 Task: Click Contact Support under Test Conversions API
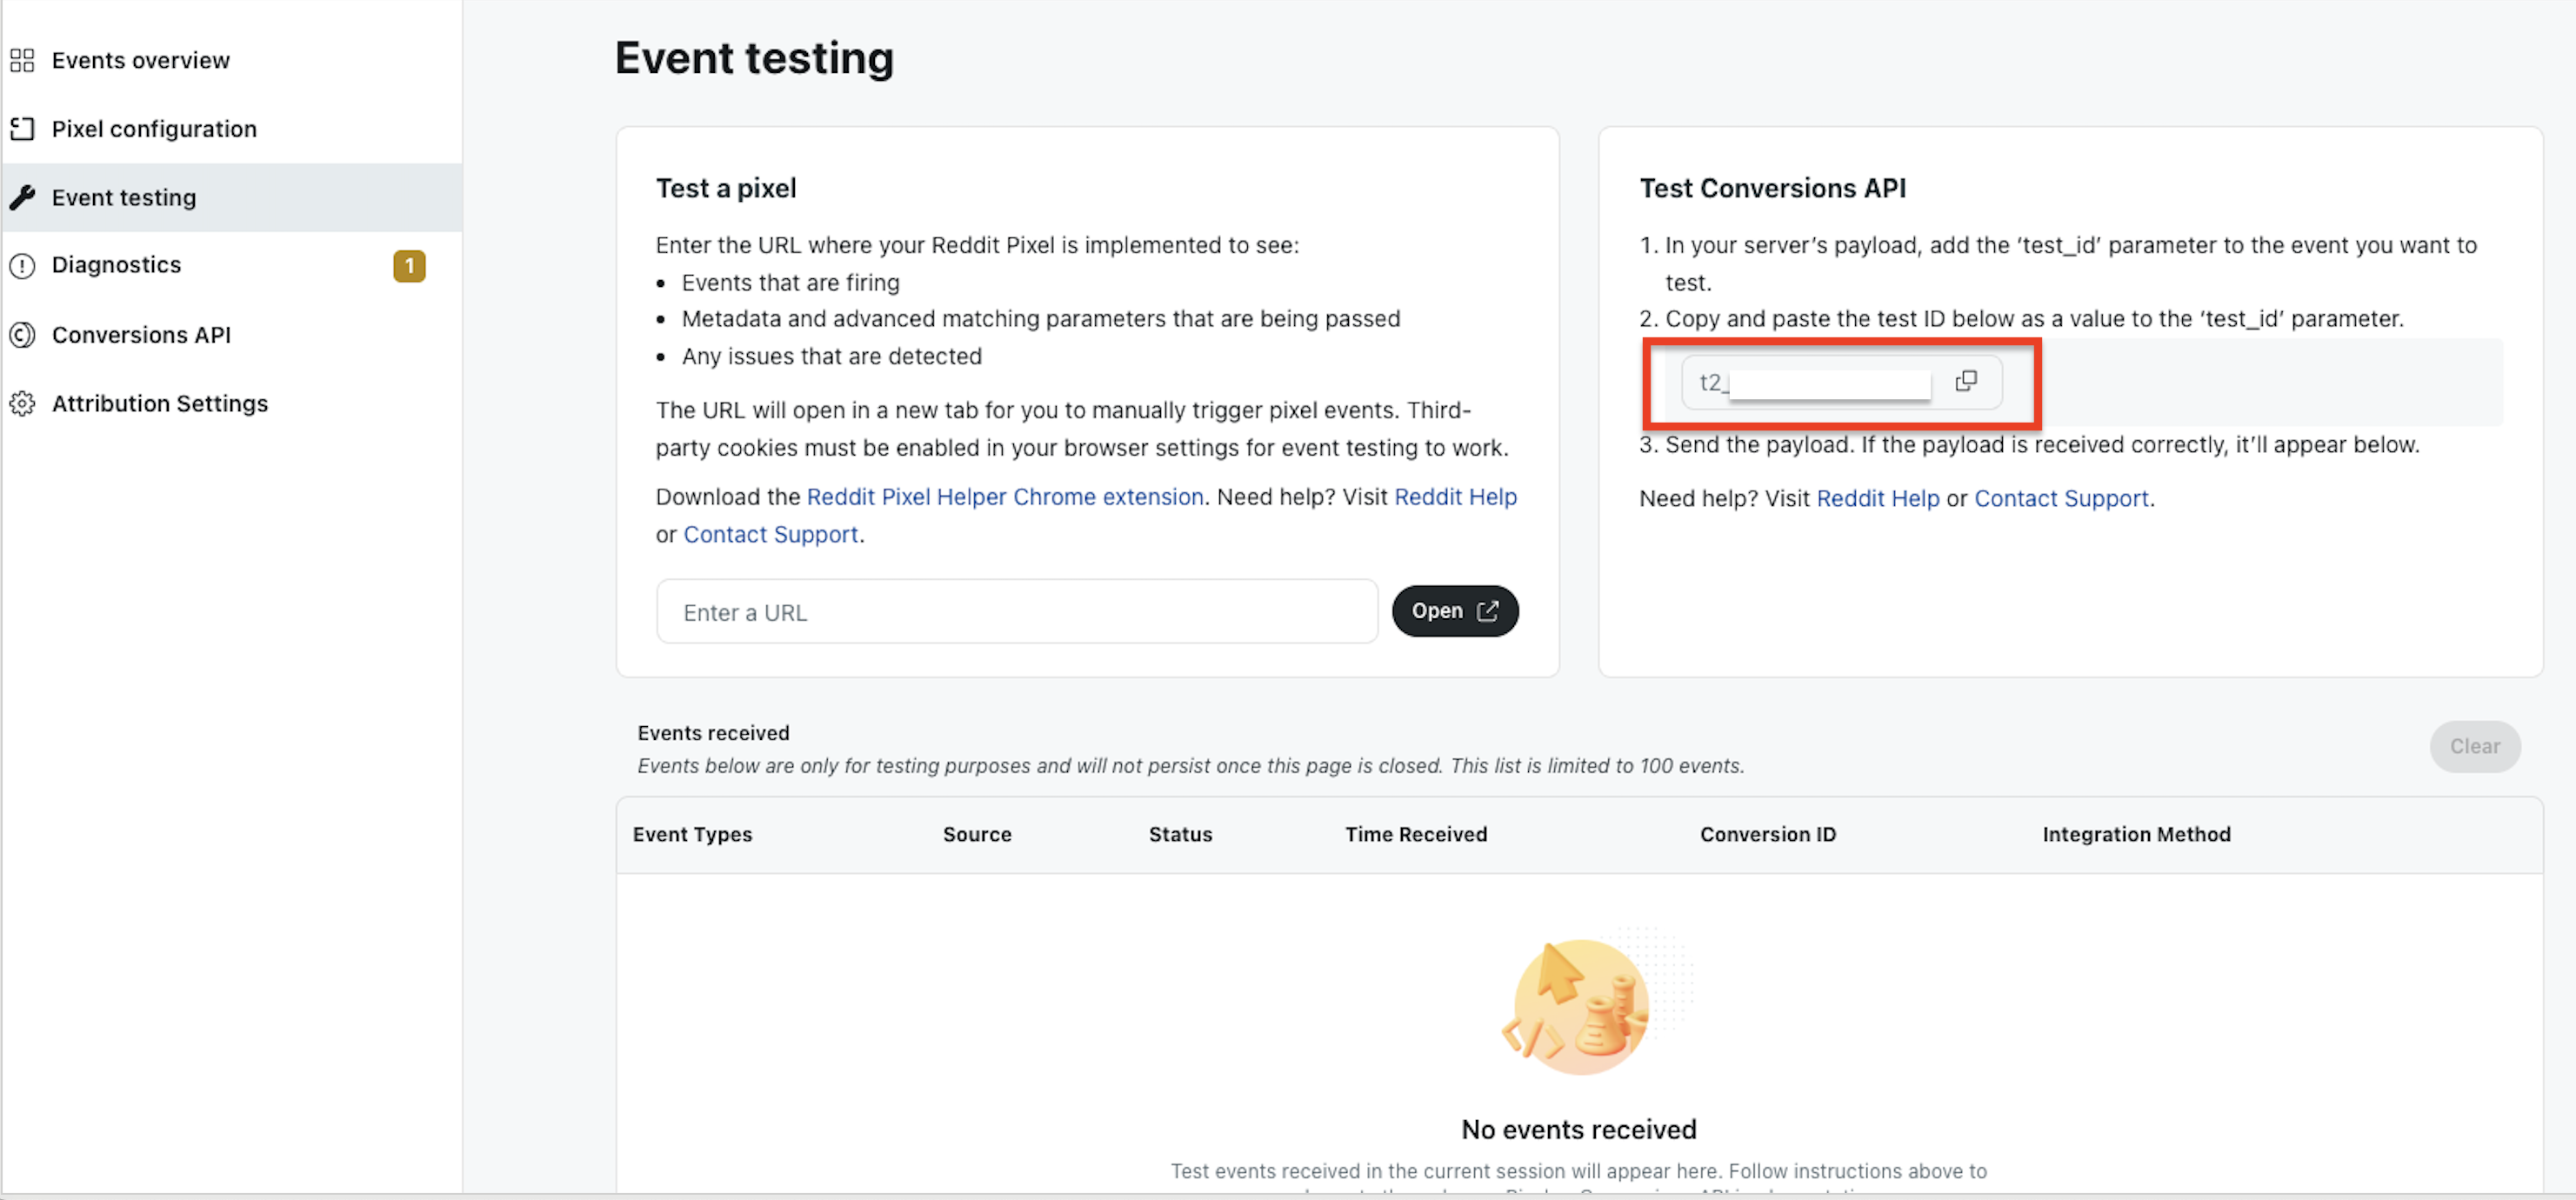click(x=2060, y=499)
